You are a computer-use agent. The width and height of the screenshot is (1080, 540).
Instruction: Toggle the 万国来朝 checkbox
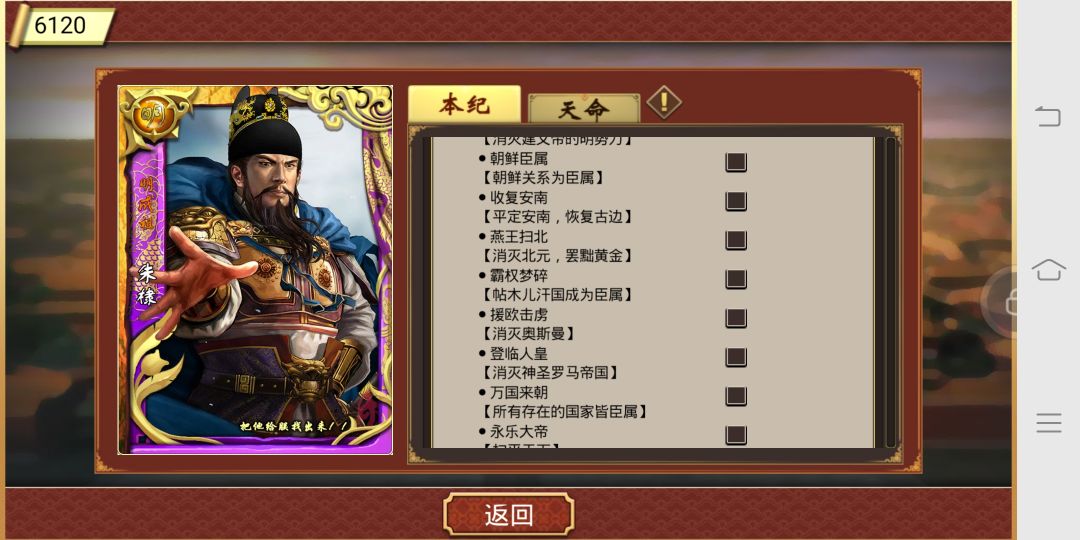point(736,396)
